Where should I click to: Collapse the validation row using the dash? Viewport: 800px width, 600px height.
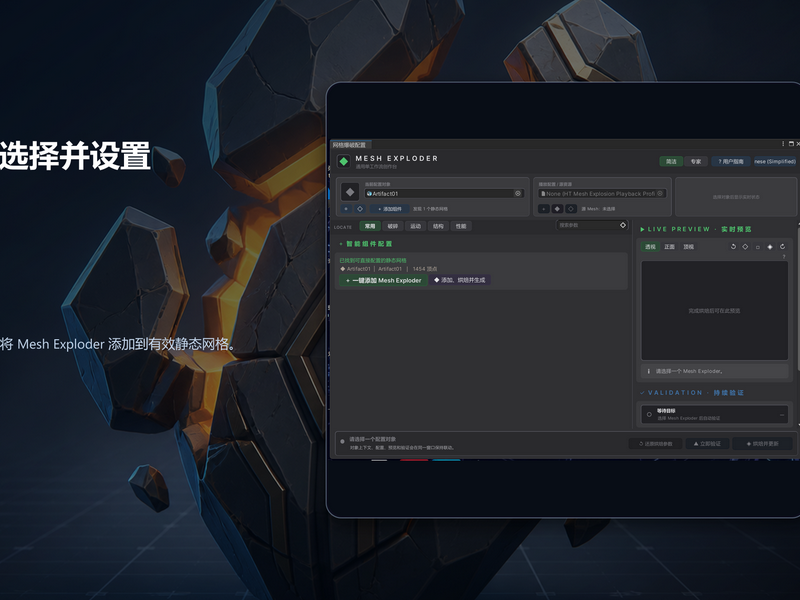point(782,415)
